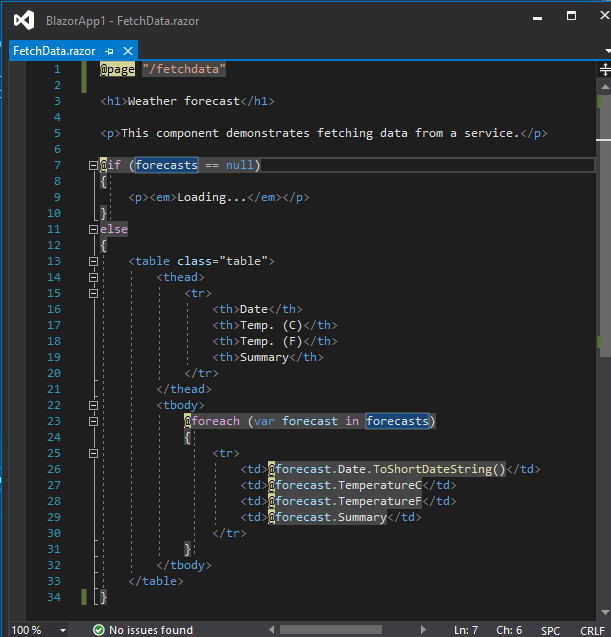Collapse the else block on line 11
The image size is (611, 637).
pyautogui.click(x=92, y=229)
